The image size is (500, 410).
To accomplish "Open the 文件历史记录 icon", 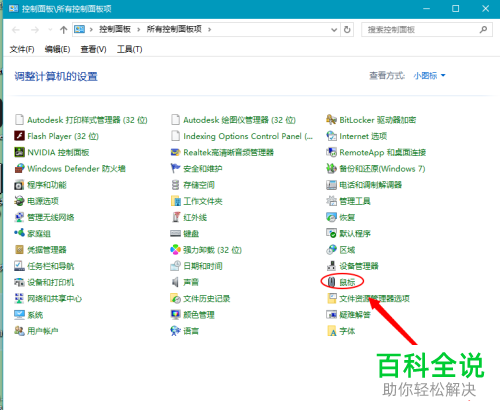I will 175,298.
